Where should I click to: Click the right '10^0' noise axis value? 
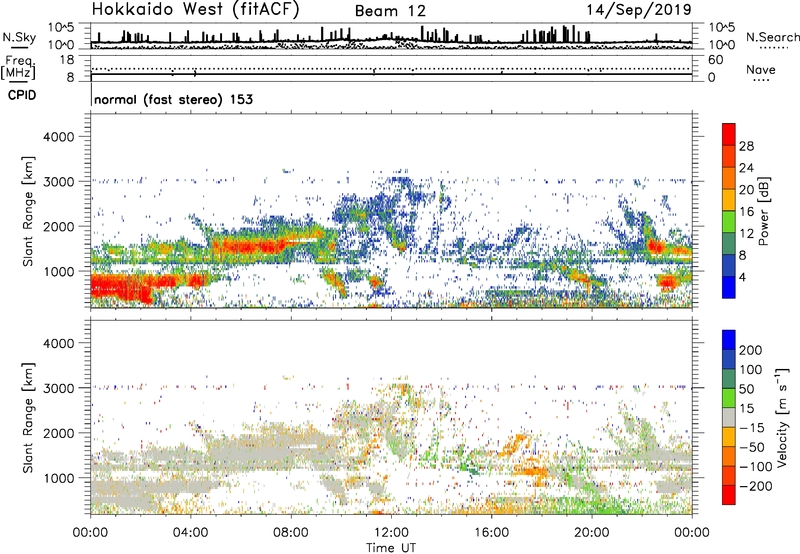721,45
